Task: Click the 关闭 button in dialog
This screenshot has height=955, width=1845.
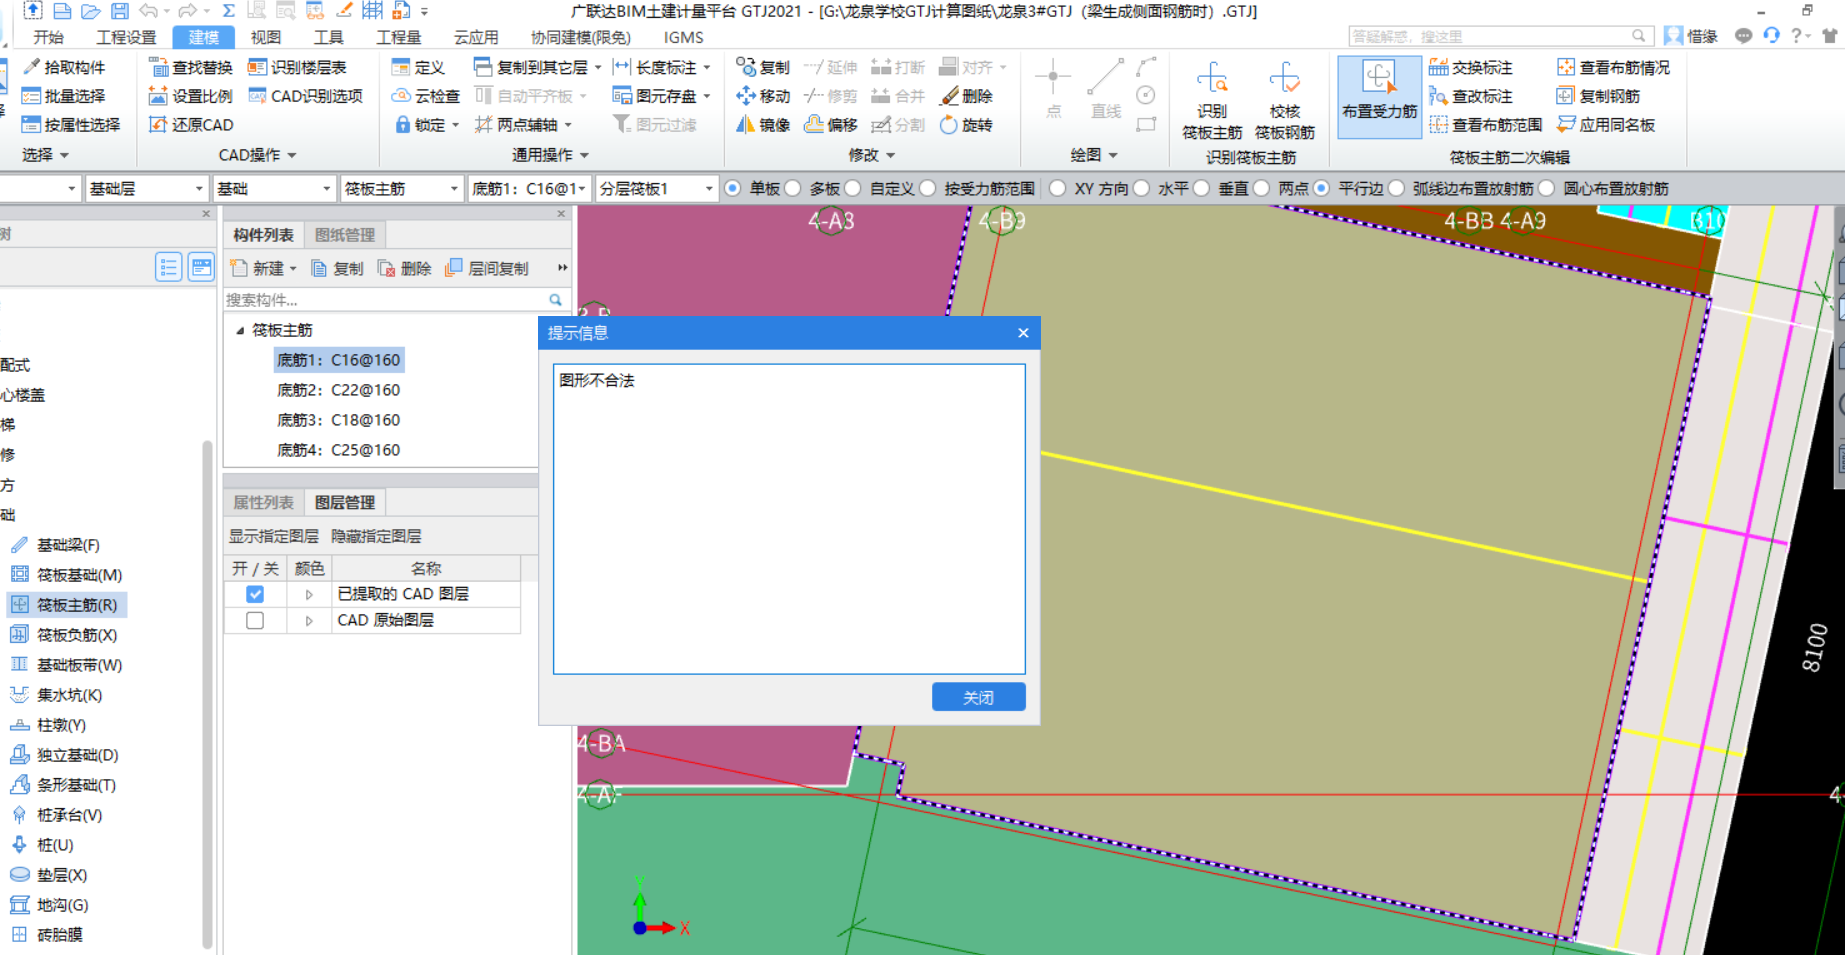Action: (978, 697)
